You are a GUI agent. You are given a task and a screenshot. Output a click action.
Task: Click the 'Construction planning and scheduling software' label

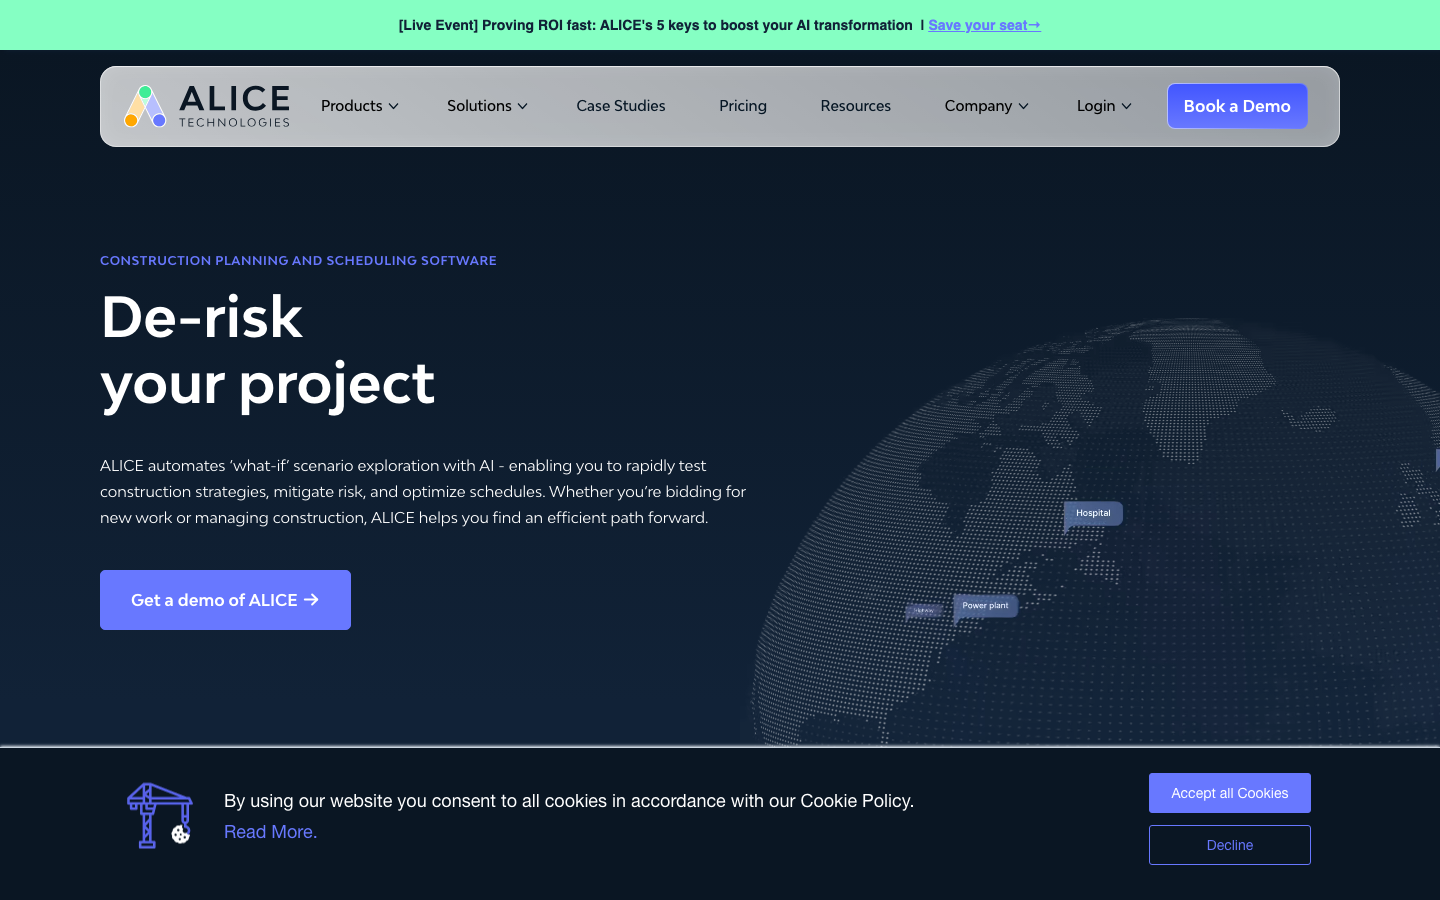[298, 260]
